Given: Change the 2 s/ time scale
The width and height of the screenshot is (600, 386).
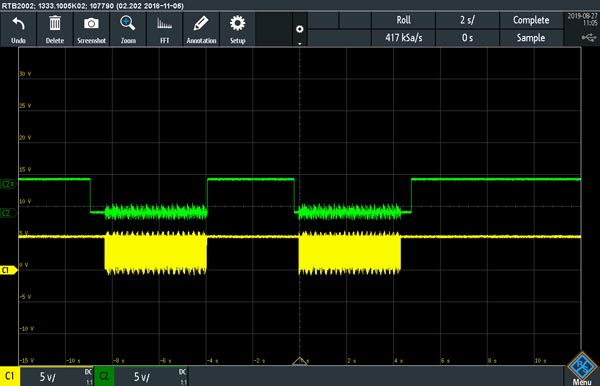Looking at the screenshot, I should [467, 20].
